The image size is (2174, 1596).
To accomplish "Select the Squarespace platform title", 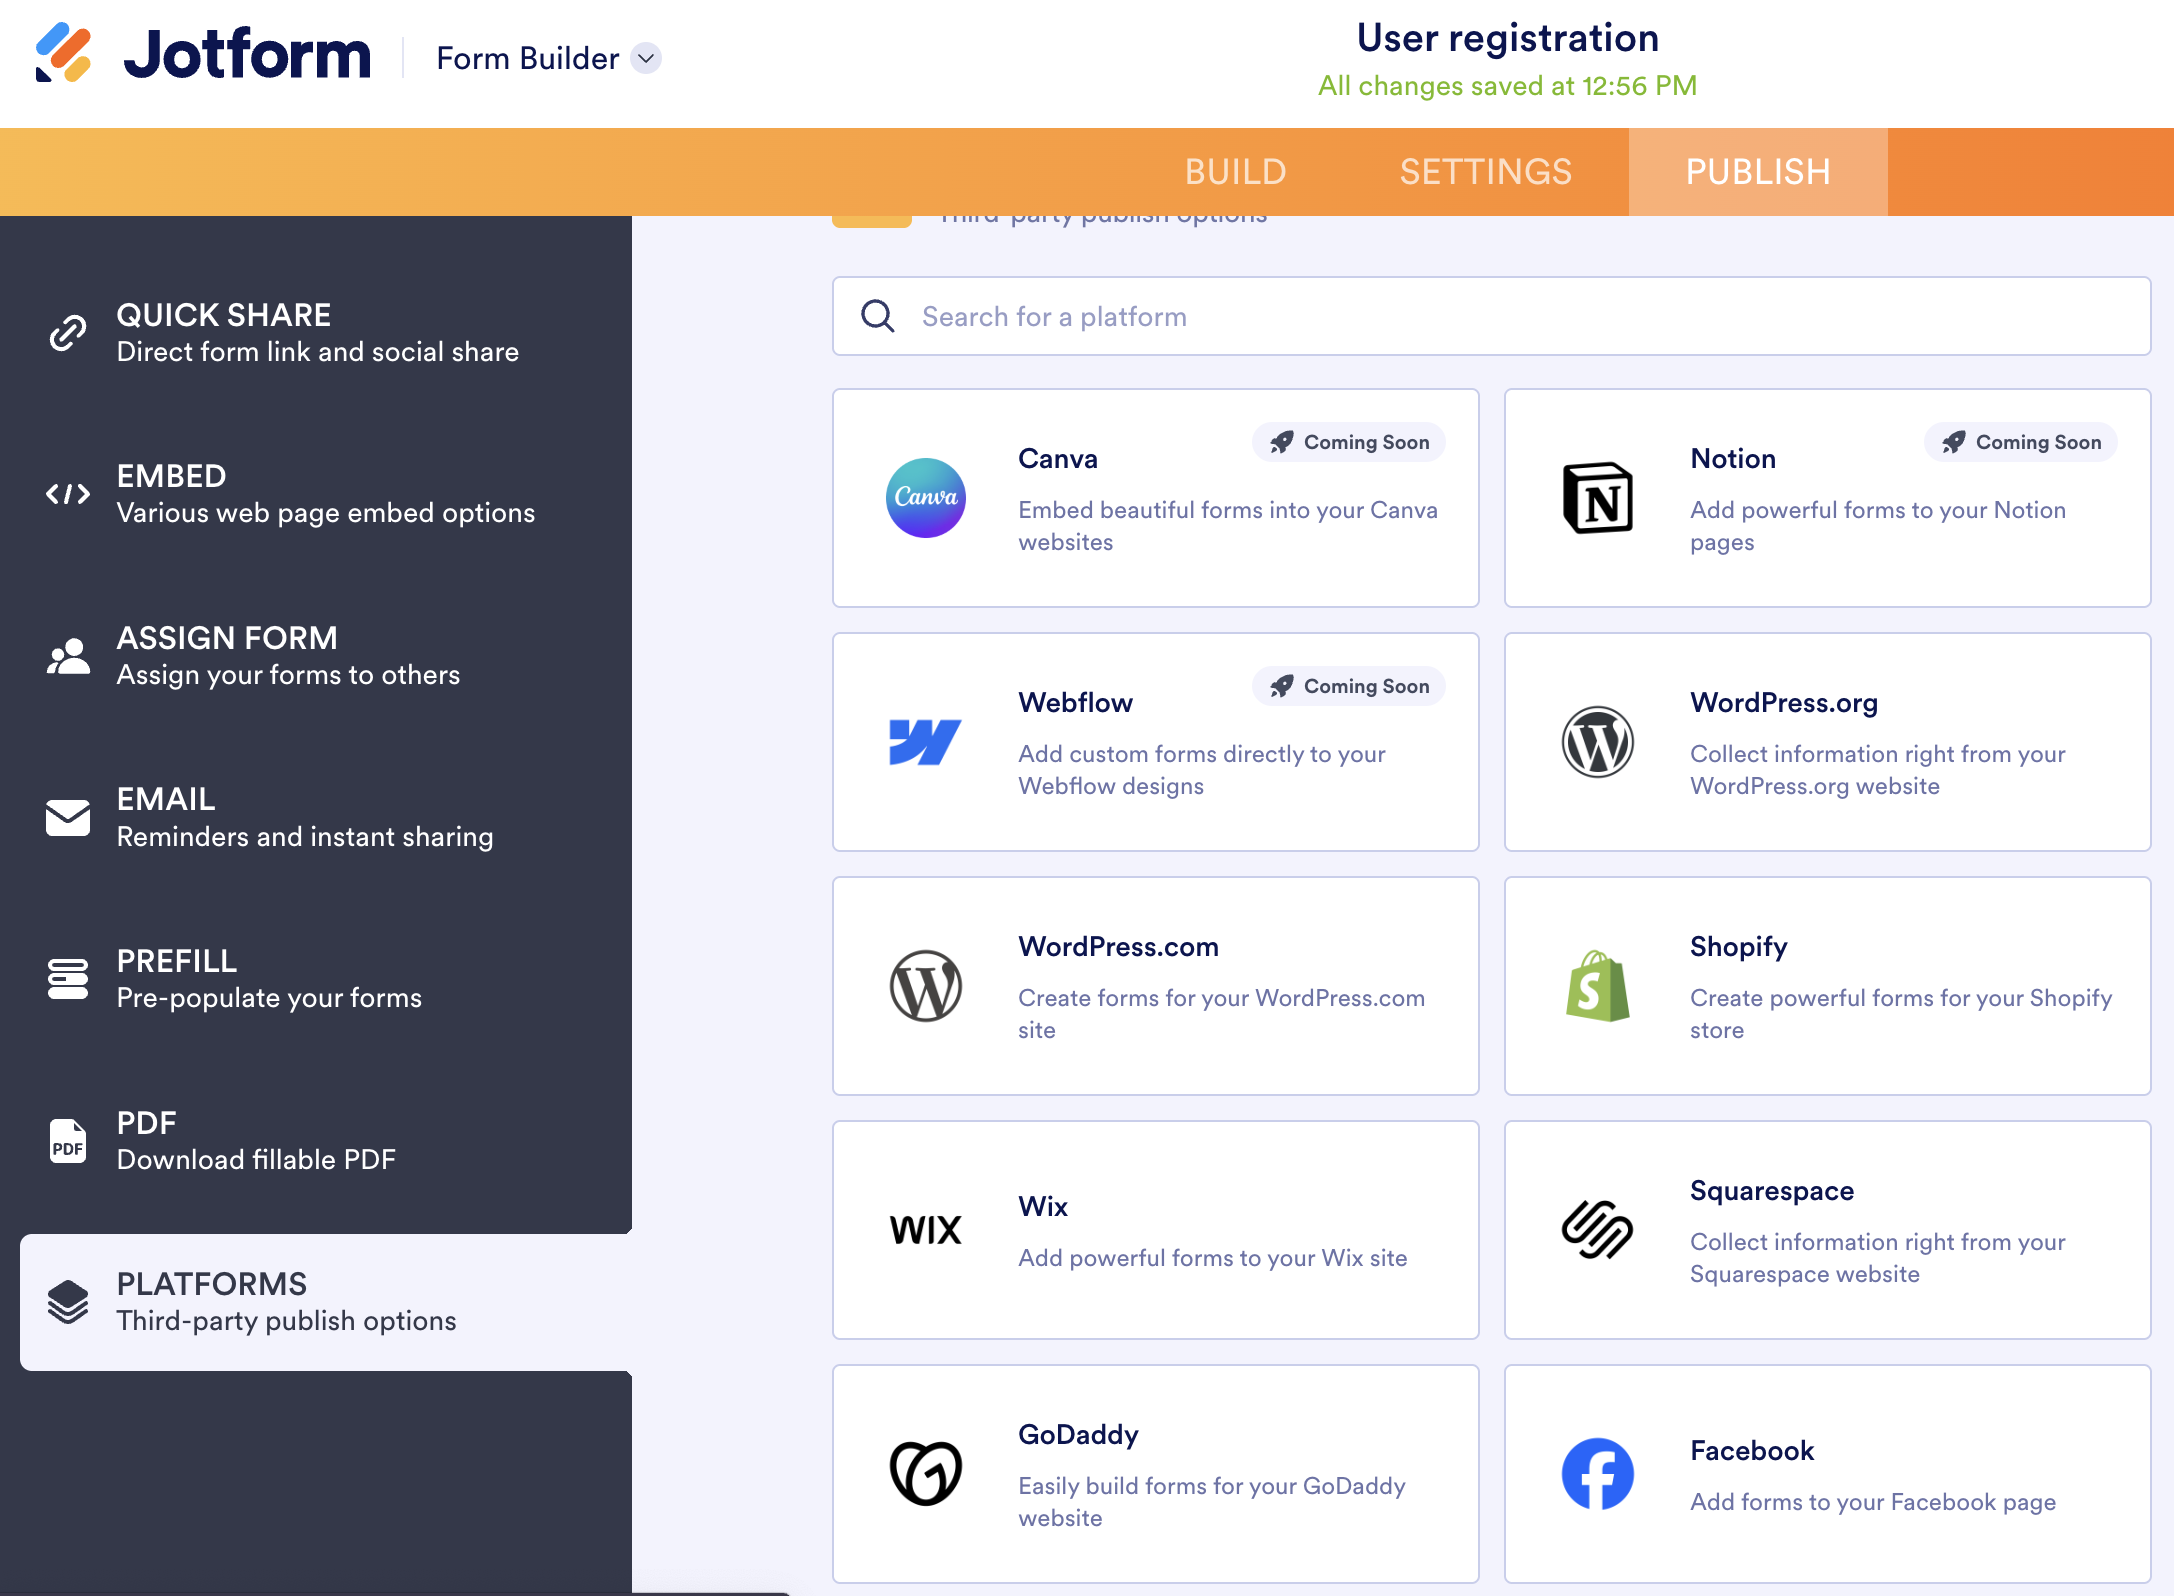I will tap(1772, 1191).
